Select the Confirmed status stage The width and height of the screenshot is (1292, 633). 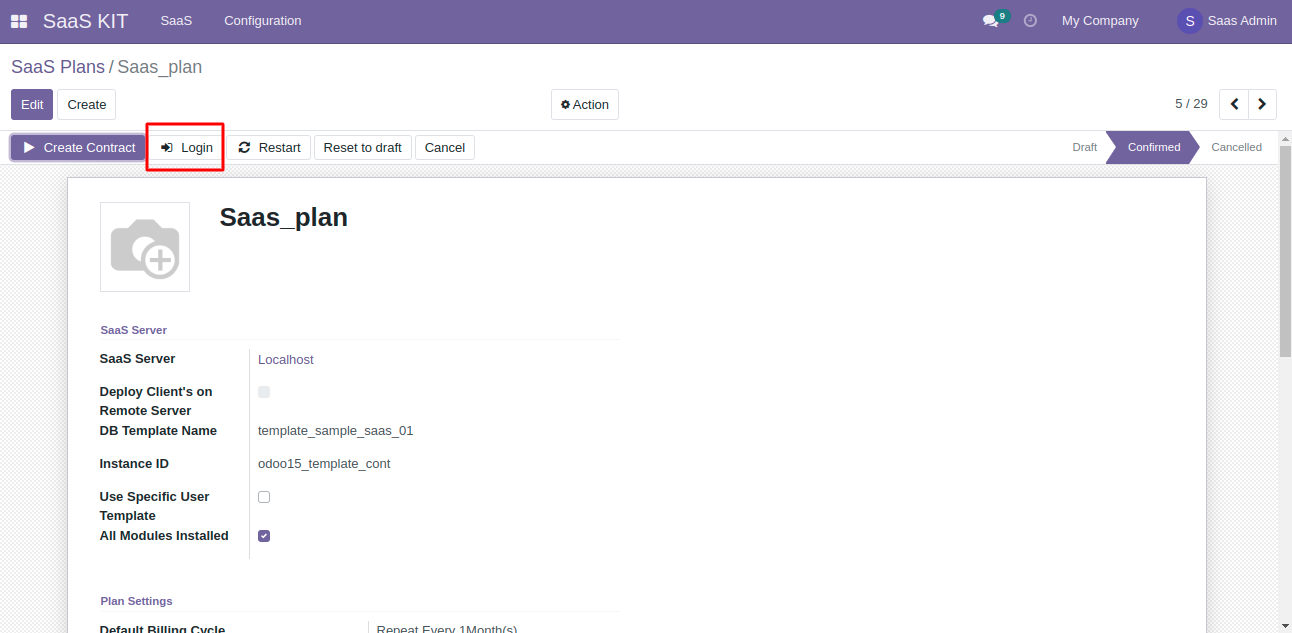(1154, 147)
